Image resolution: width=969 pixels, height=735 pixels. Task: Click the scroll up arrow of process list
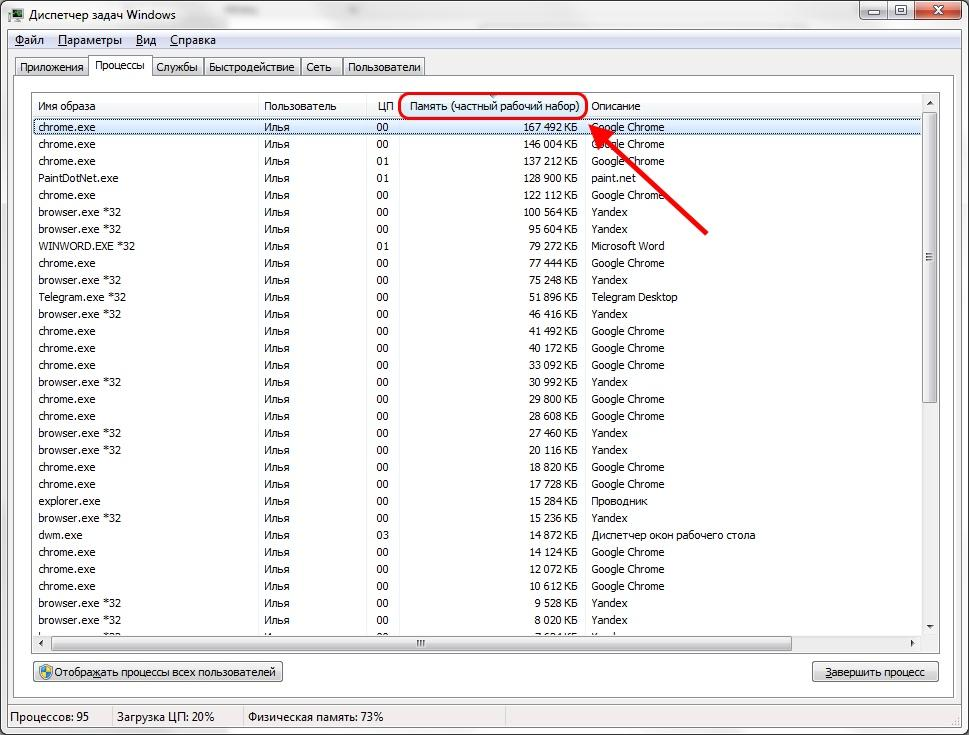click(930, 103)
